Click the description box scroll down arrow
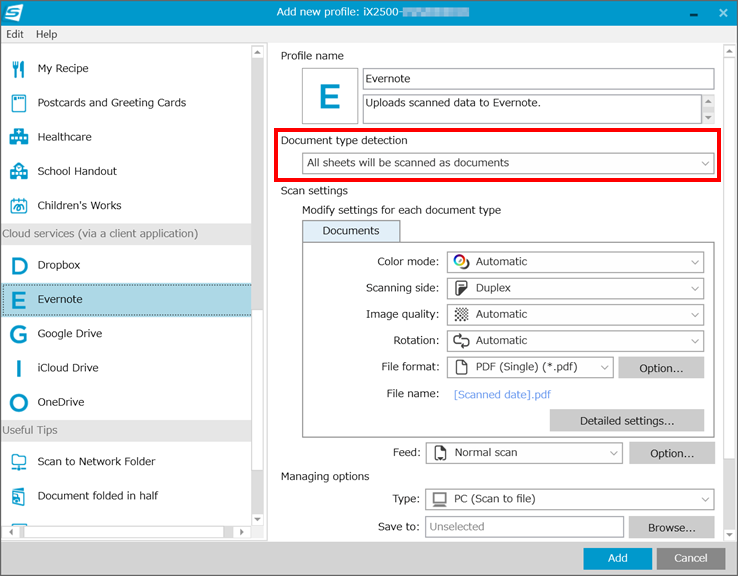 pyautogui.click(x=708, y=118)
